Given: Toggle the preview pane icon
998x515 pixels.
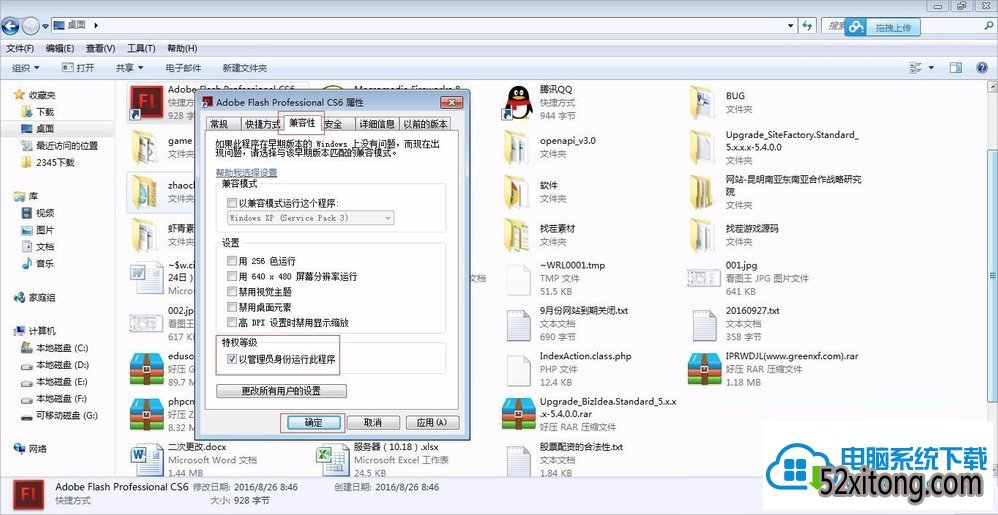Looking at the screenshot, I should (955, 67).
